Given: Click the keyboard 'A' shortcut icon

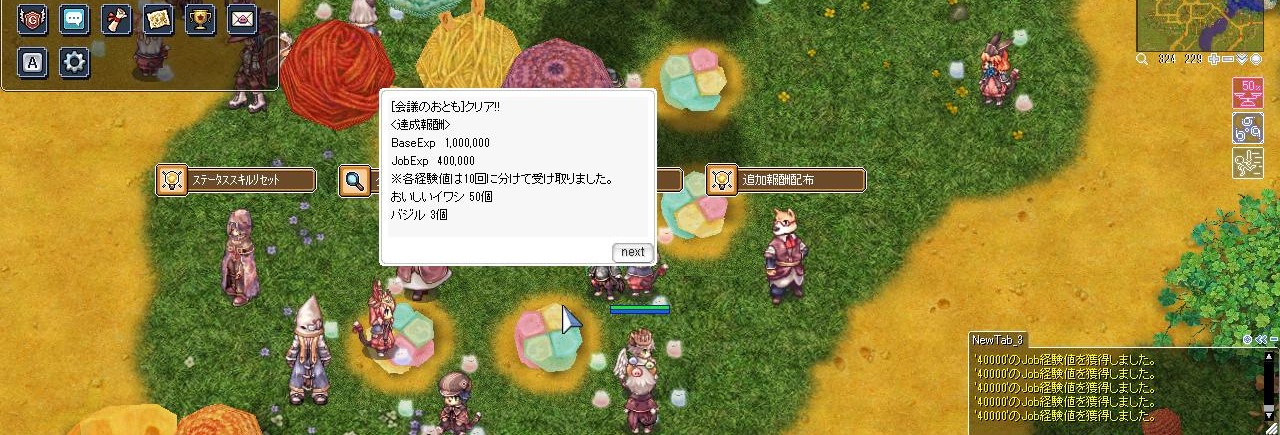Looking at the screenshot, I should [33, 62].
